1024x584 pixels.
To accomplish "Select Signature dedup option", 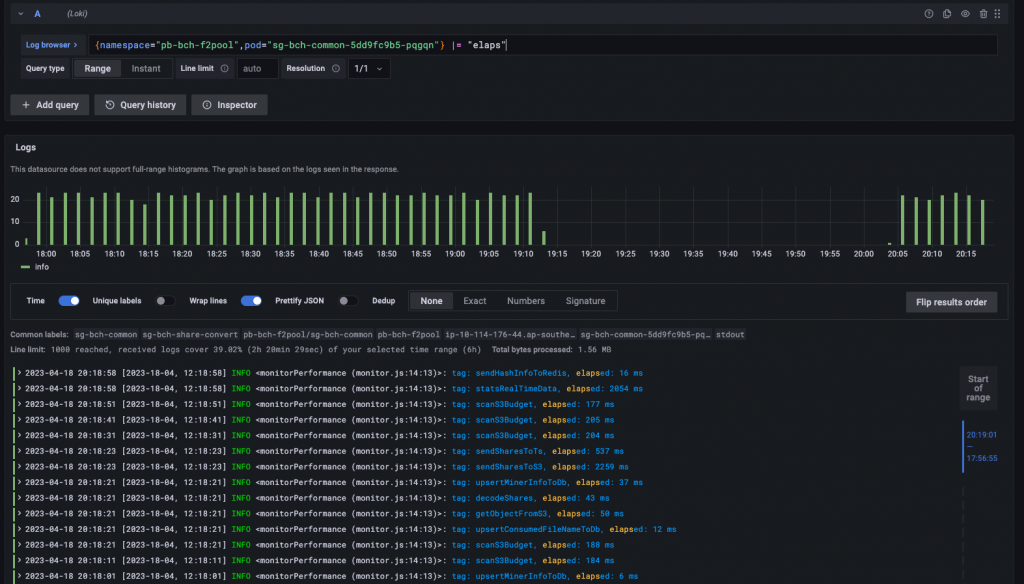I will pyautogui.click(x=585, y=301).
